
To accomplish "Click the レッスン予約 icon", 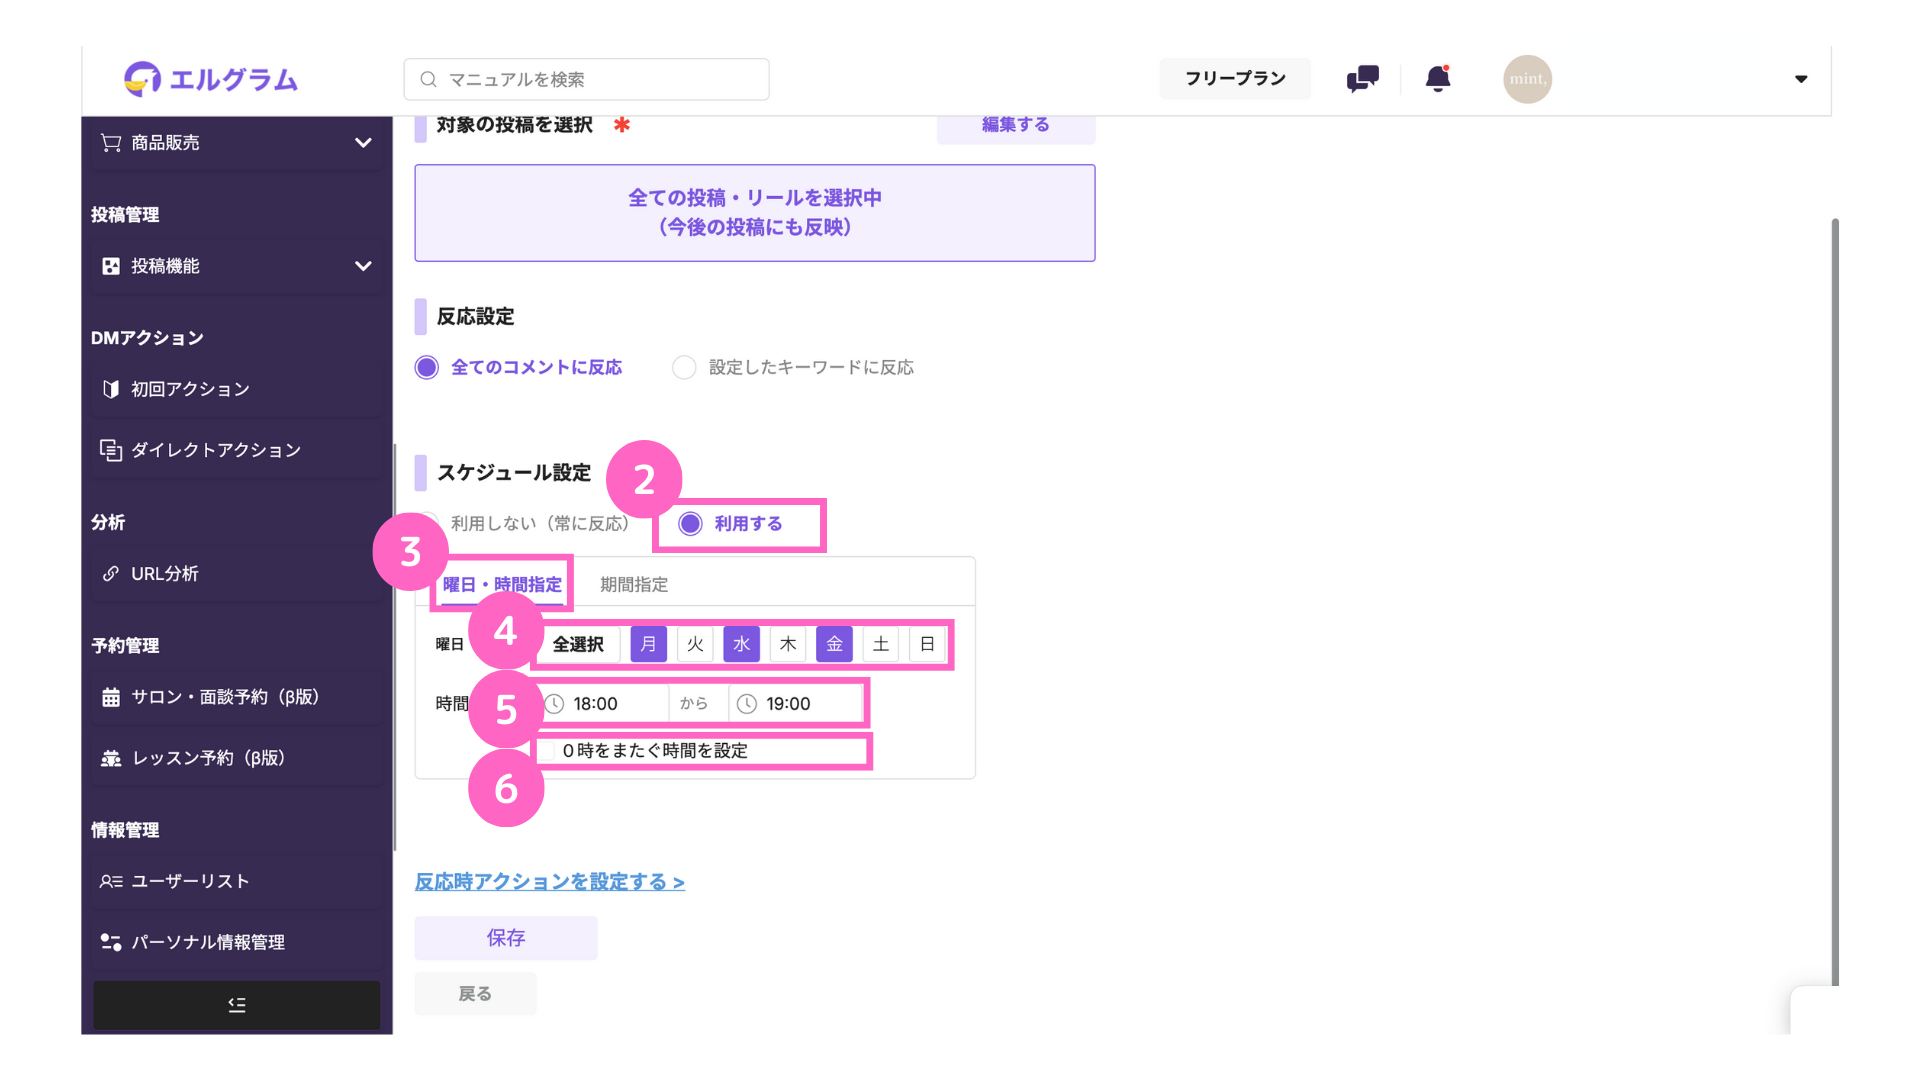I will (111, 758).
